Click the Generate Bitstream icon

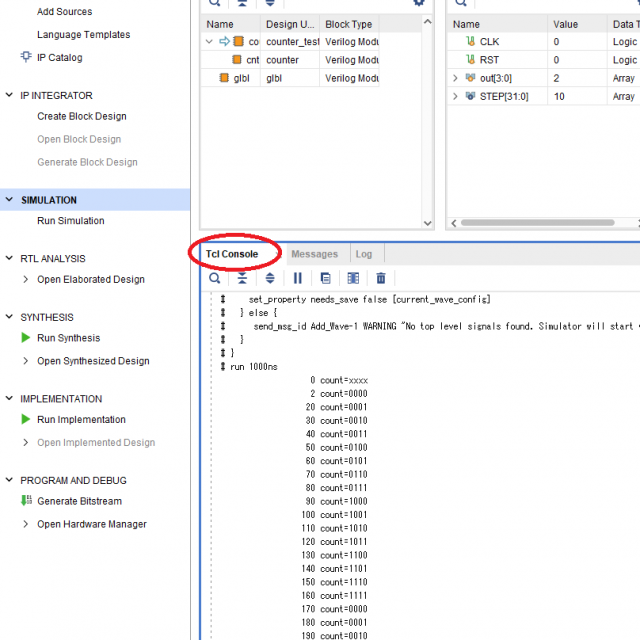click(x=26, y=501)
